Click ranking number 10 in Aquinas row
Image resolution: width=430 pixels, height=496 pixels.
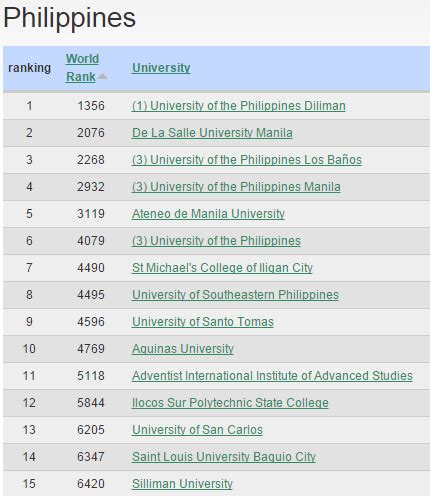point(29,349)
